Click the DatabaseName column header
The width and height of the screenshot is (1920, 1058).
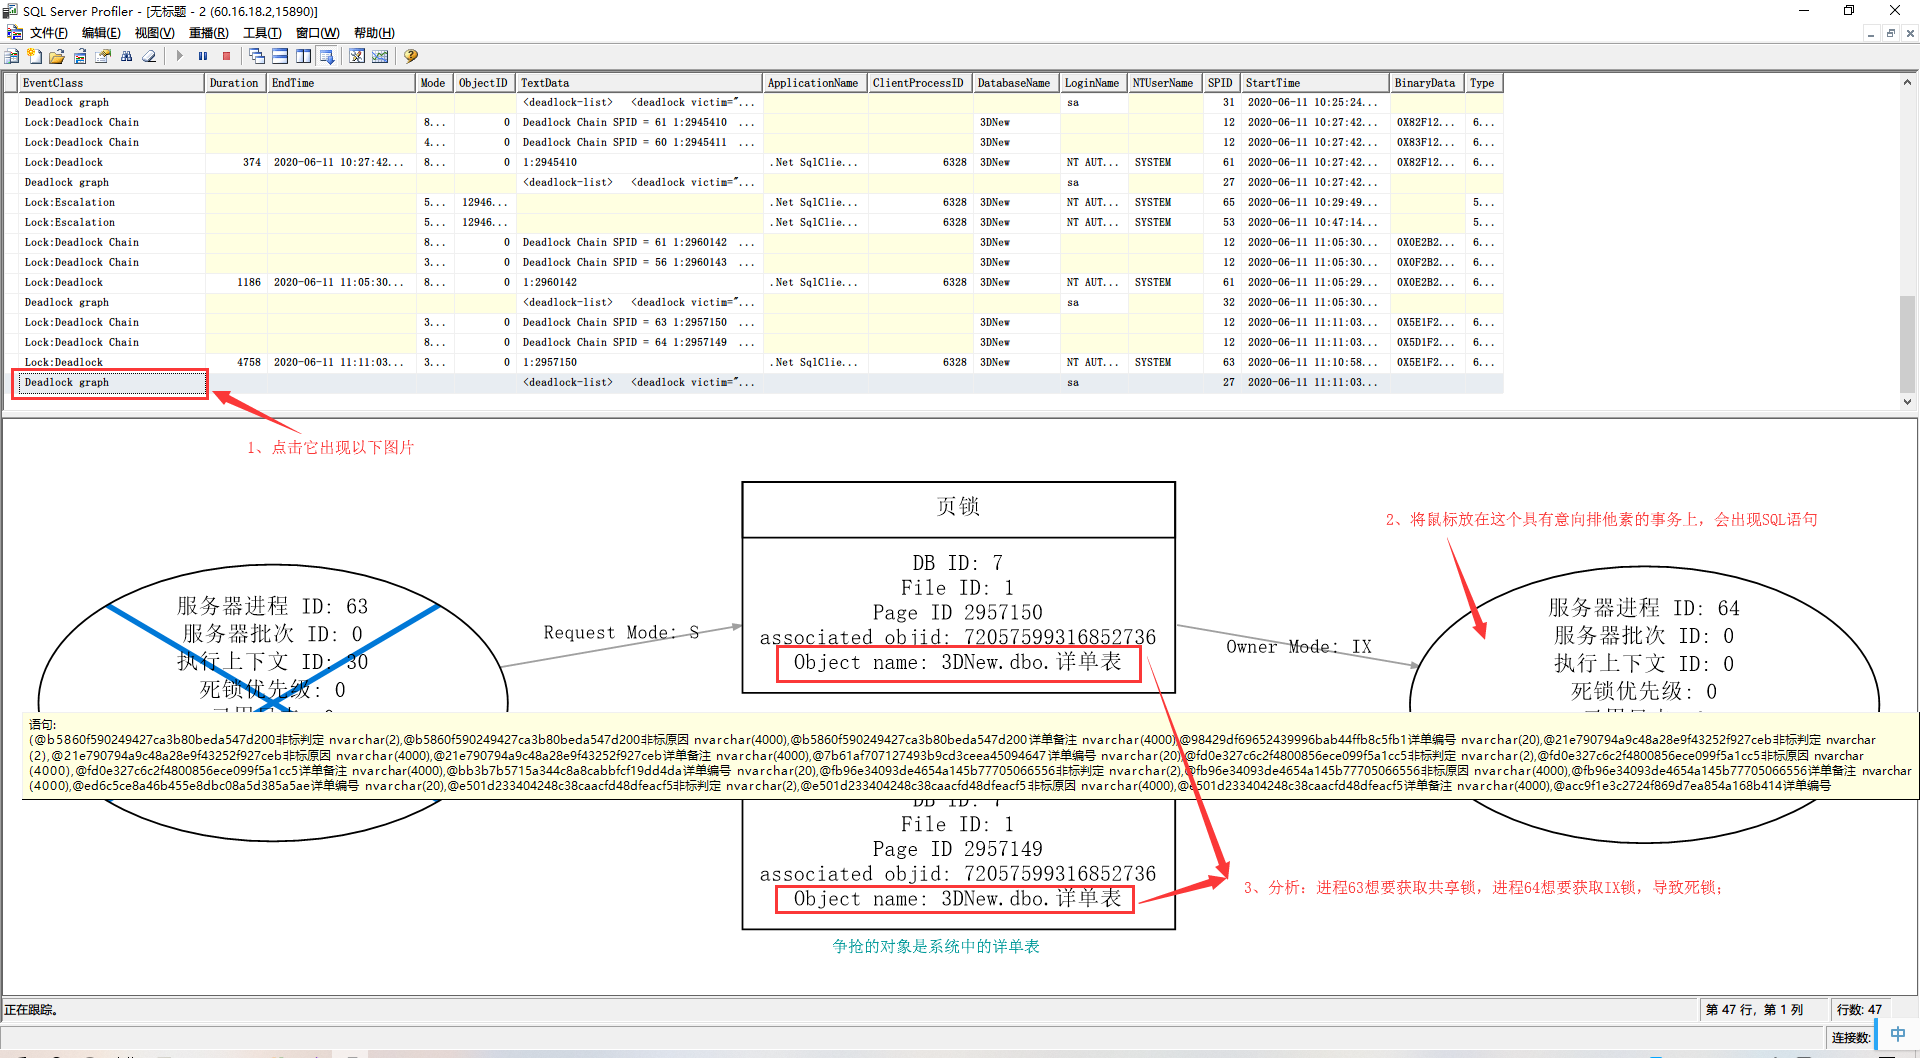click(x=1015, y=83)
